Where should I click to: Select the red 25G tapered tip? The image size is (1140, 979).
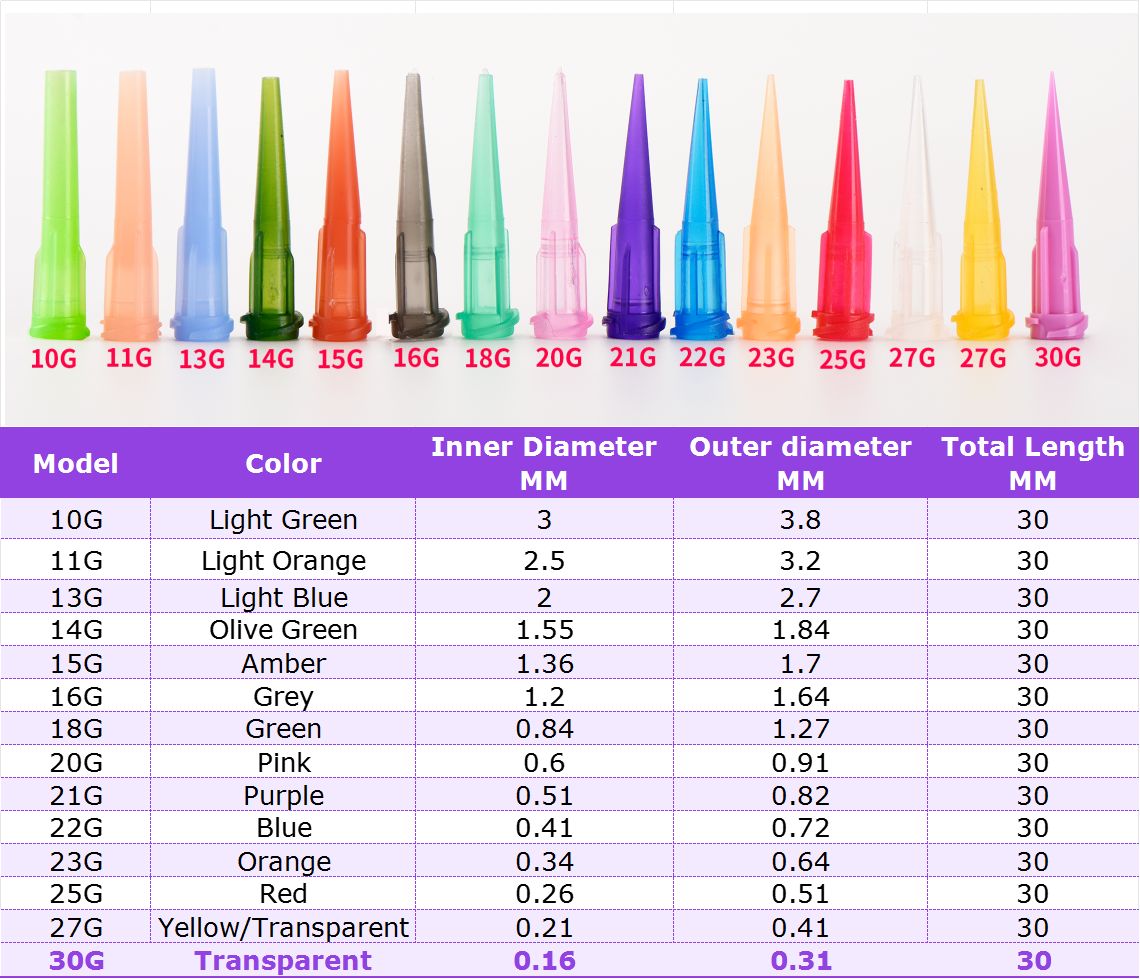tap(843, 215)
